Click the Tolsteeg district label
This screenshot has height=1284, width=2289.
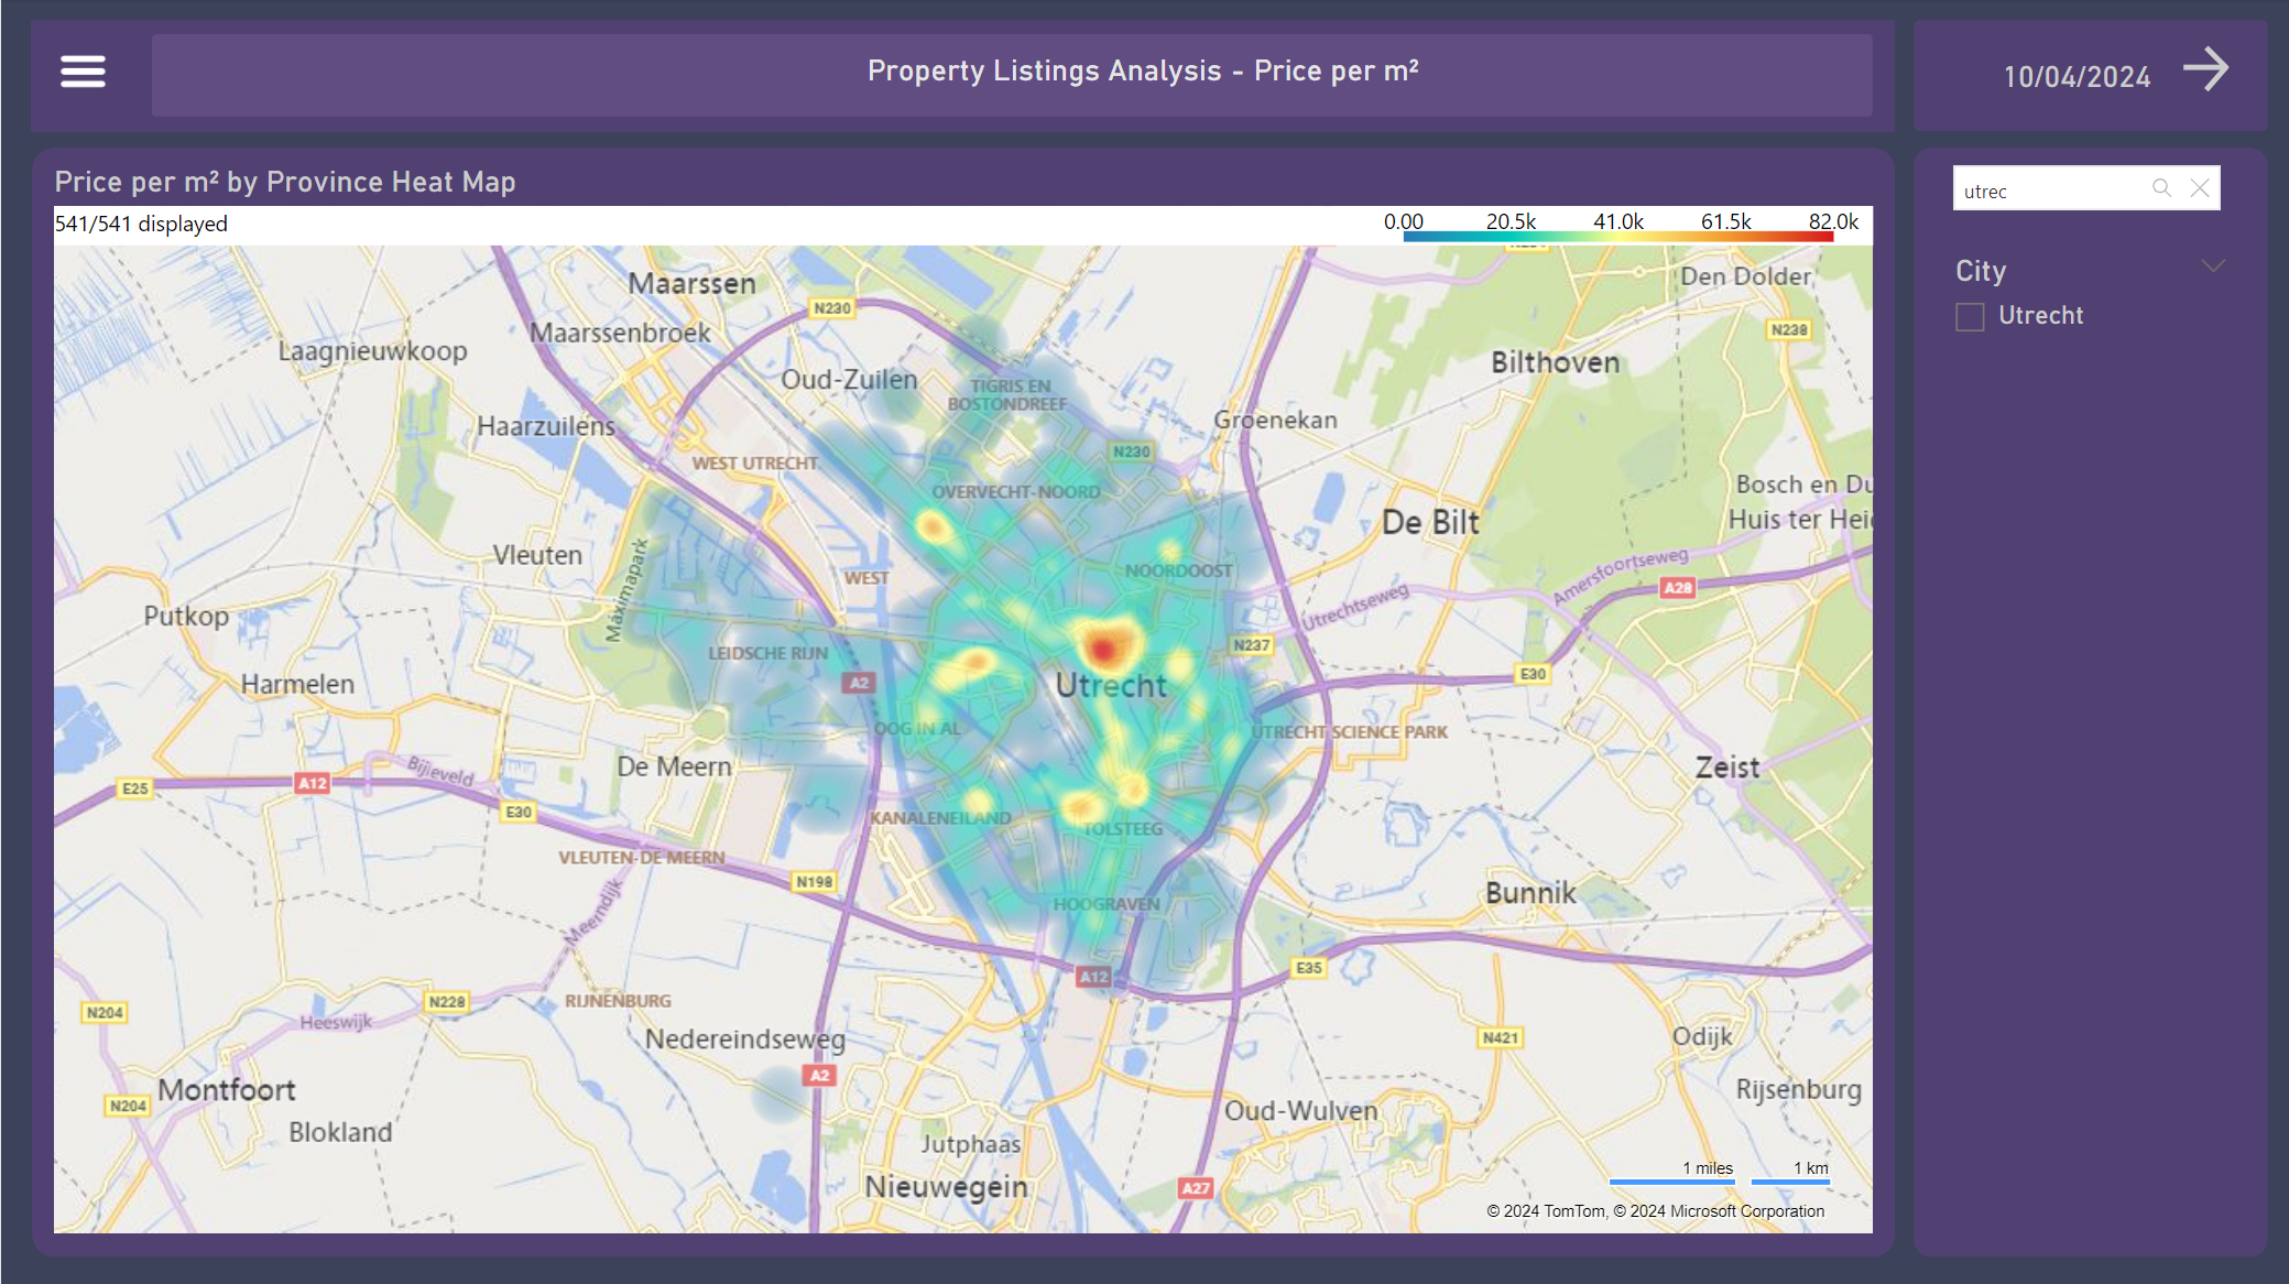(1123, 829)
